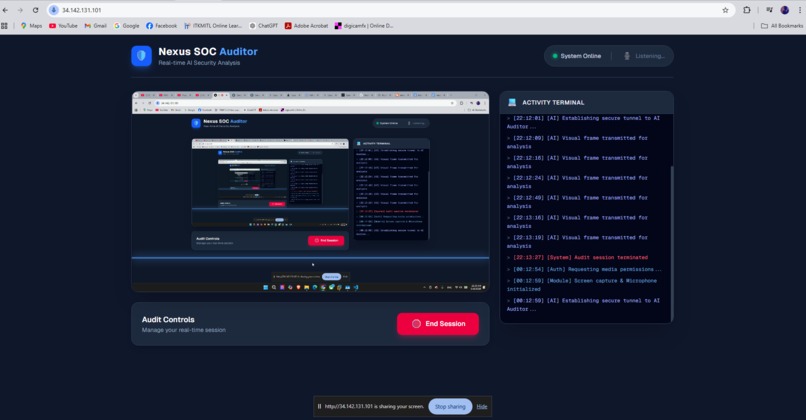Open the YouTube bookmark
Viewport: 806px width, 420px height.
(x=63, y=26)
